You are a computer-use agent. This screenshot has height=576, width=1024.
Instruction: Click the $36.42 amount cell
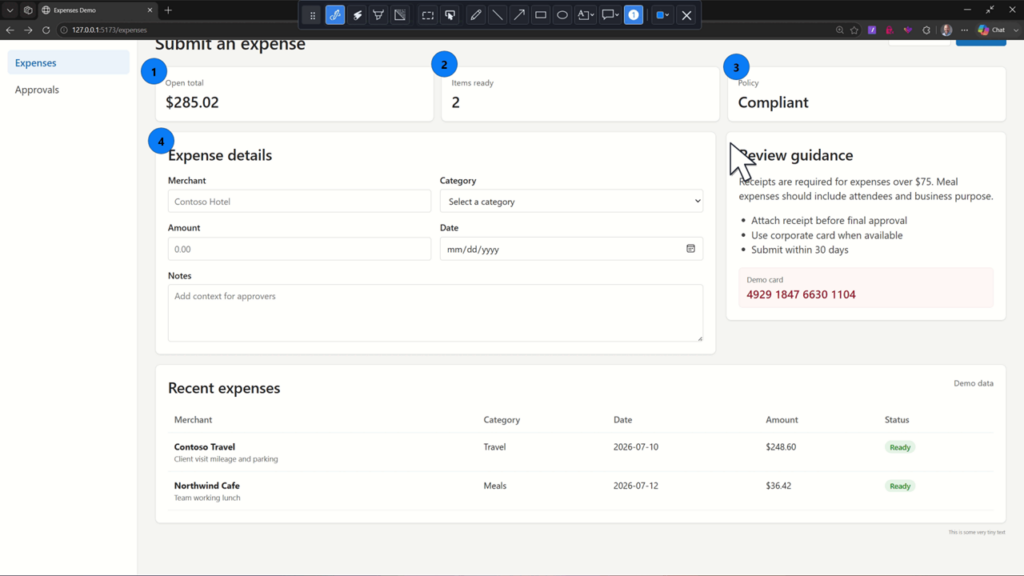pyautogui.click(x=778, y=486)
